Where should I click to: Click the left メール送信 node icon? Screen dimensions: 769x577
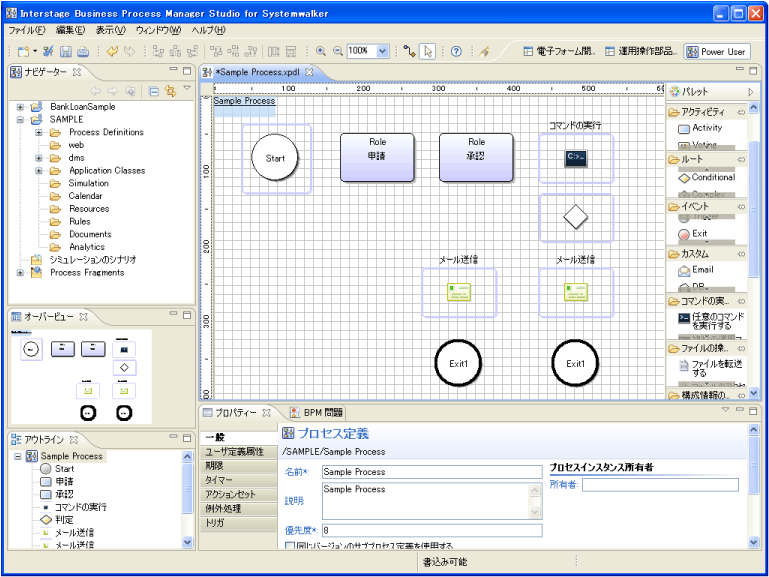pyautogui.click(x=459, y=292)
